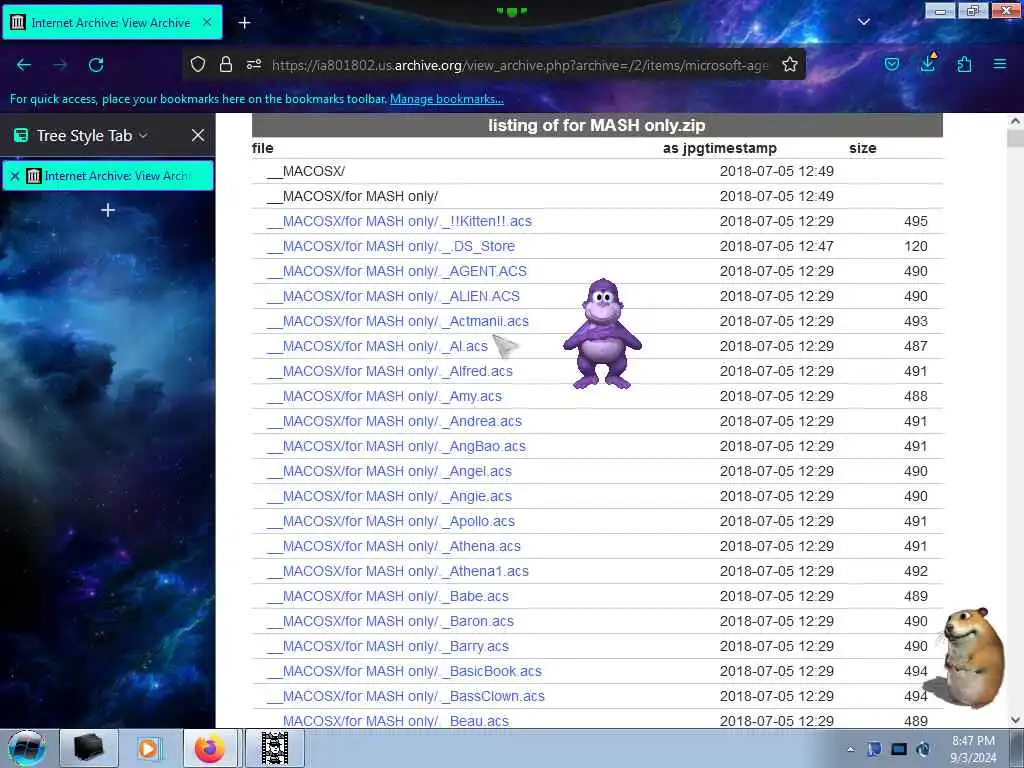This screenshot has height=768, width=1024.
Task: Open the ._Angel.acs file link
Action: [x=389, y=472]
